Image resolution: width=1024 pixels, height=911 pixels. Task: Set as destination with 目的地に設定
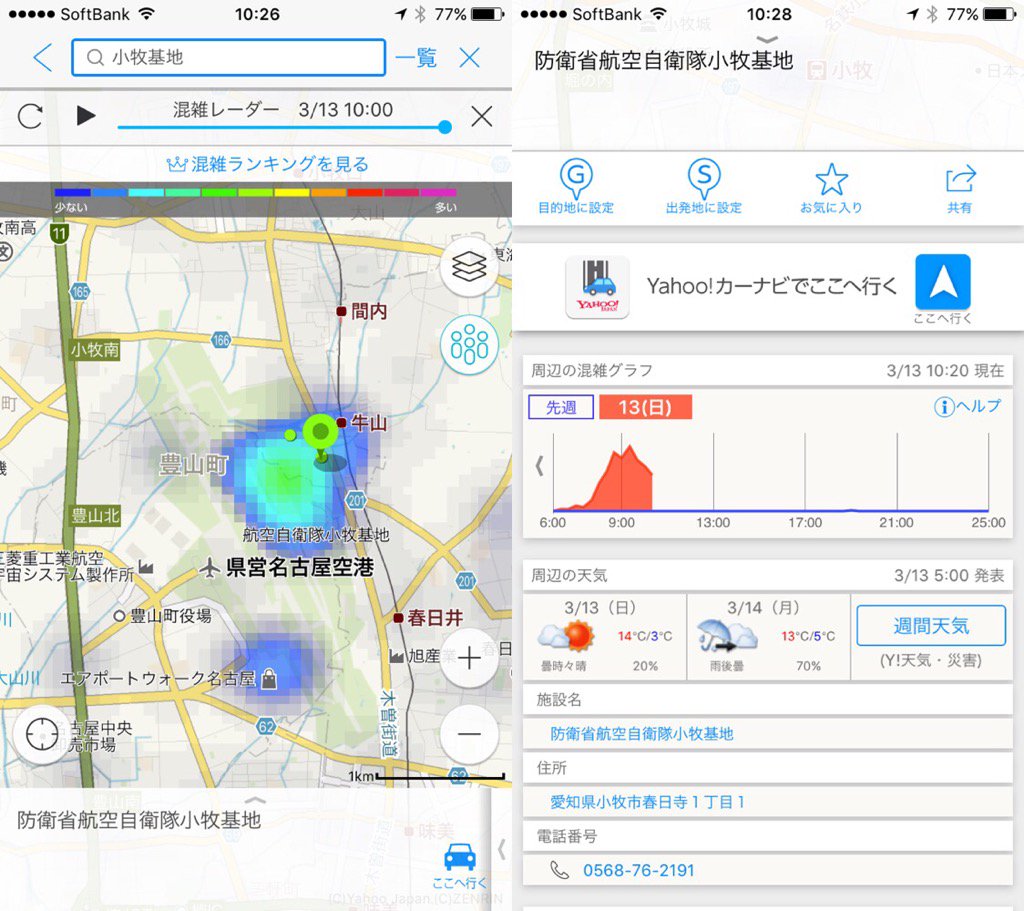pos(576,187)
